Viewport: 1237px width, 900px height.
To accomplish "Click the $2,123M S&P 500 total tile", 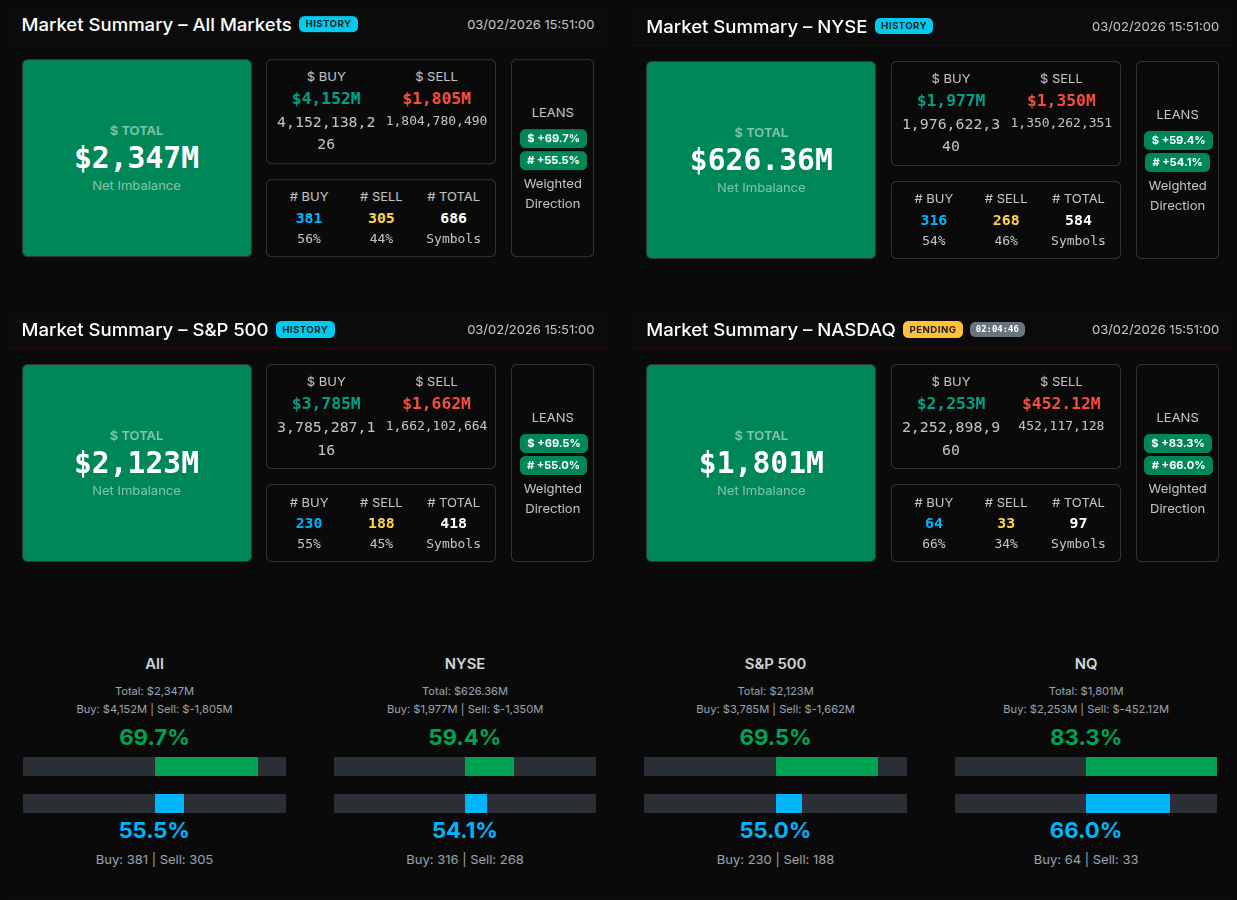I will pyautogui.click(x=137, y=463).
